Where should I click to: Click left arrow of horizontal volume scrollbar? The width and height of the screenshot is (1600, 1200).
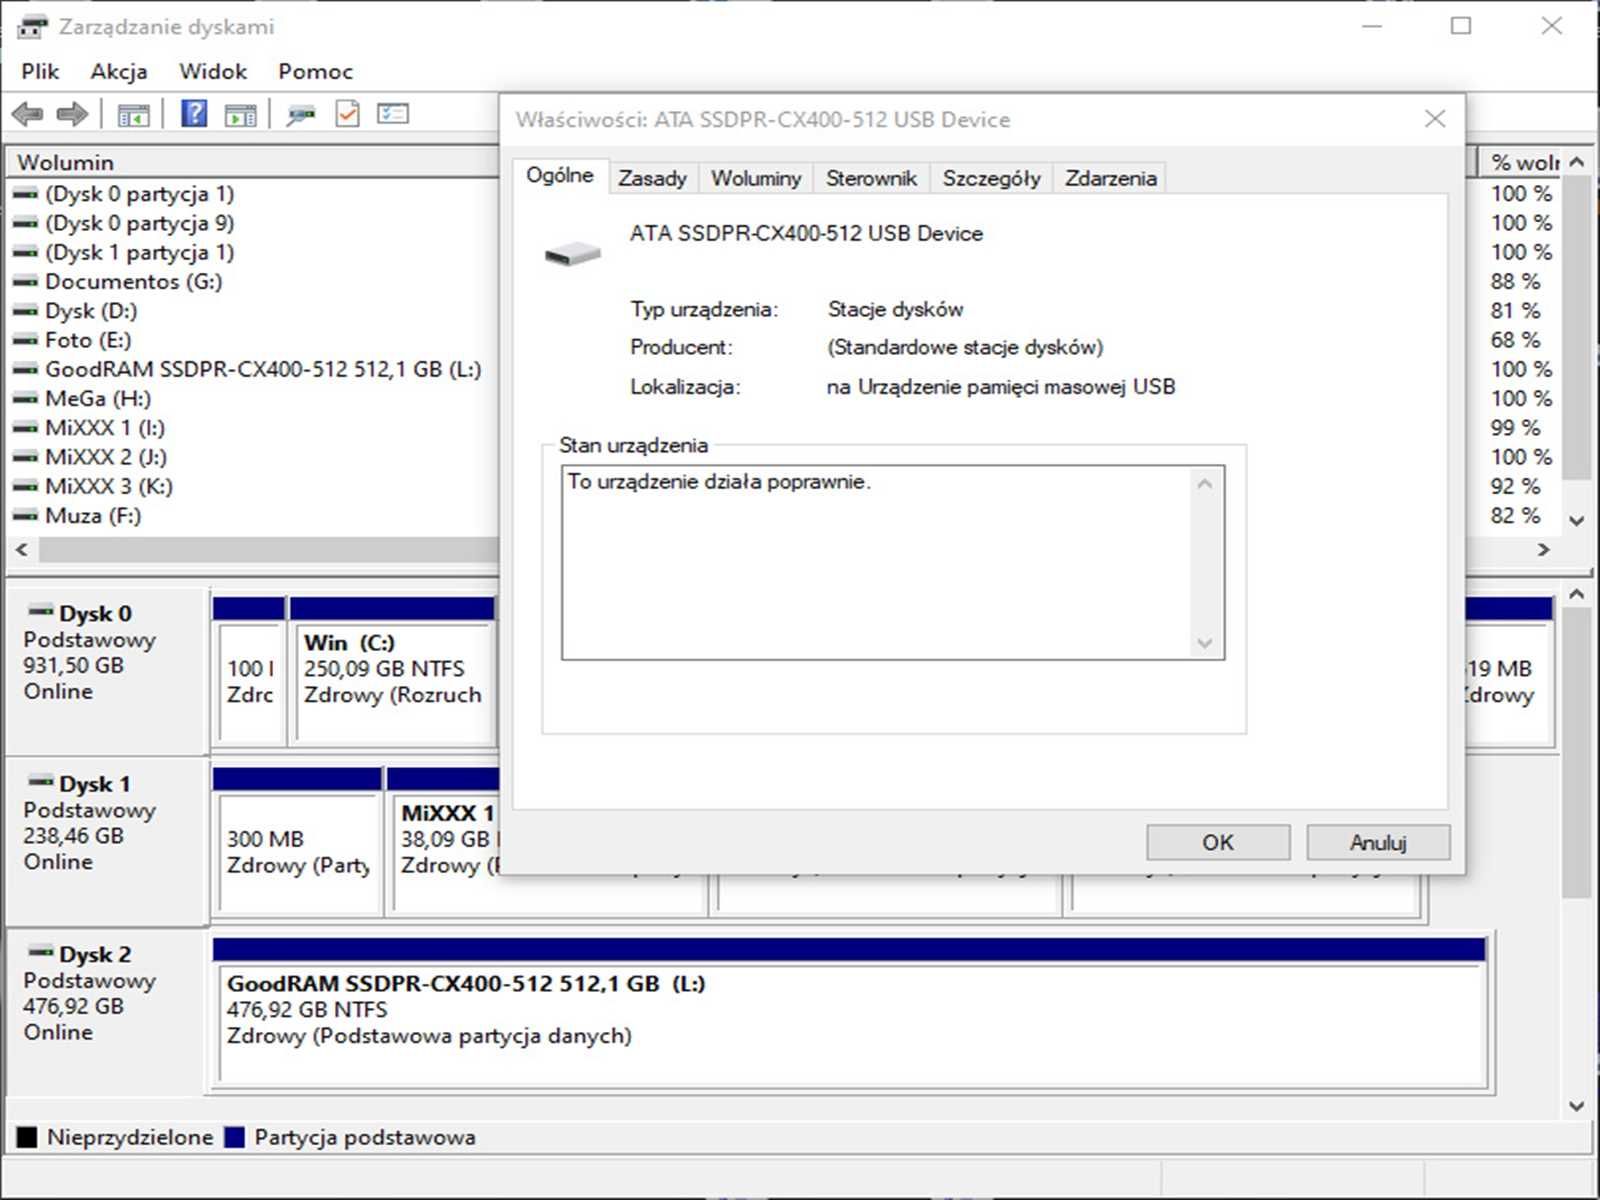point(22,549)
